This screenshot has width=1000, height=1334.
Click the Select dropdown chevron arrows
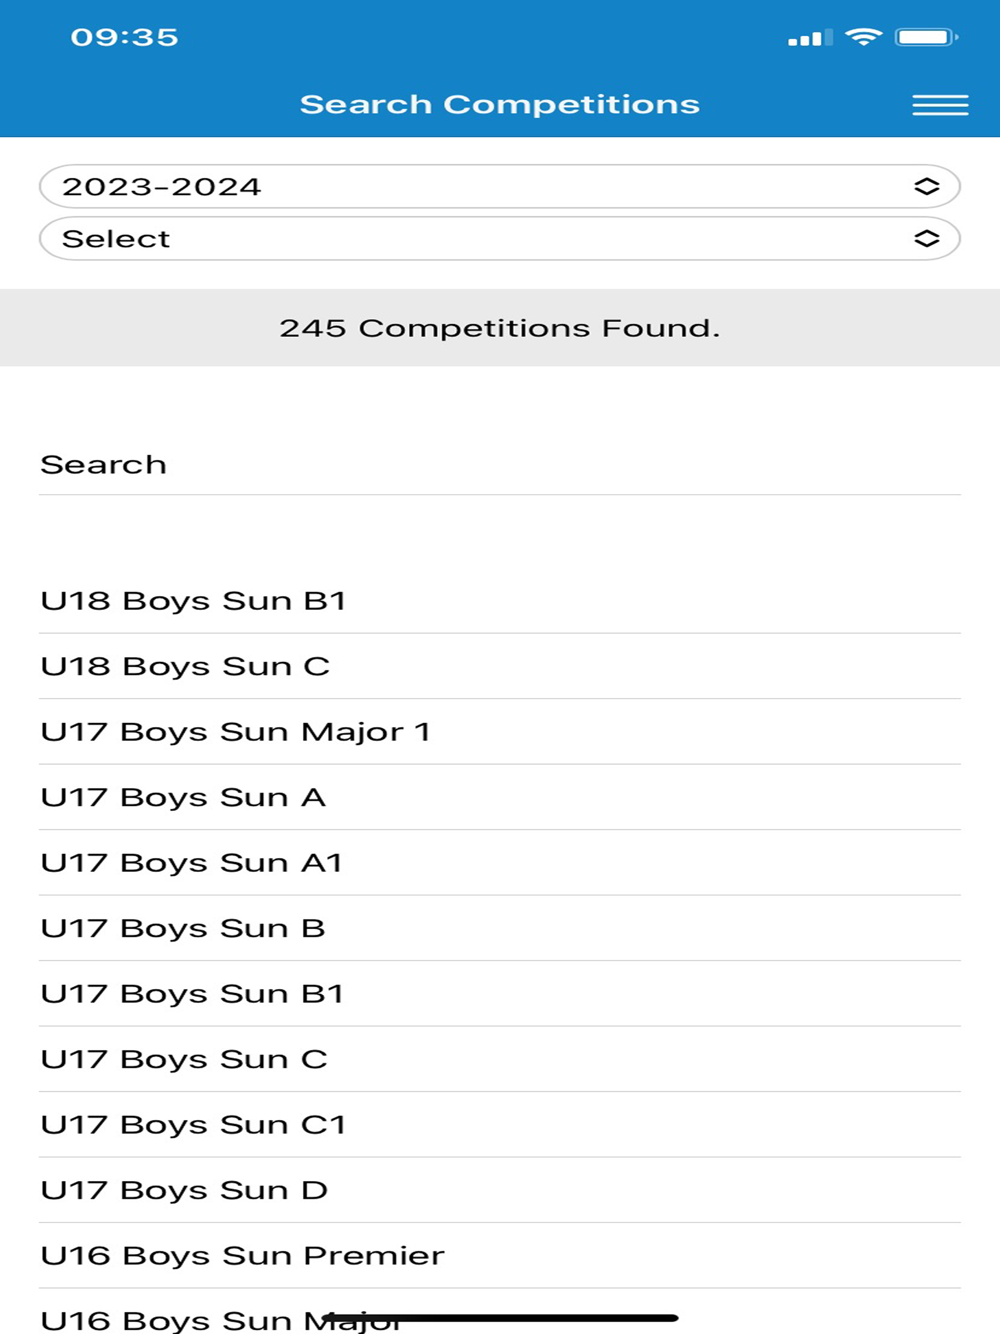926,239
